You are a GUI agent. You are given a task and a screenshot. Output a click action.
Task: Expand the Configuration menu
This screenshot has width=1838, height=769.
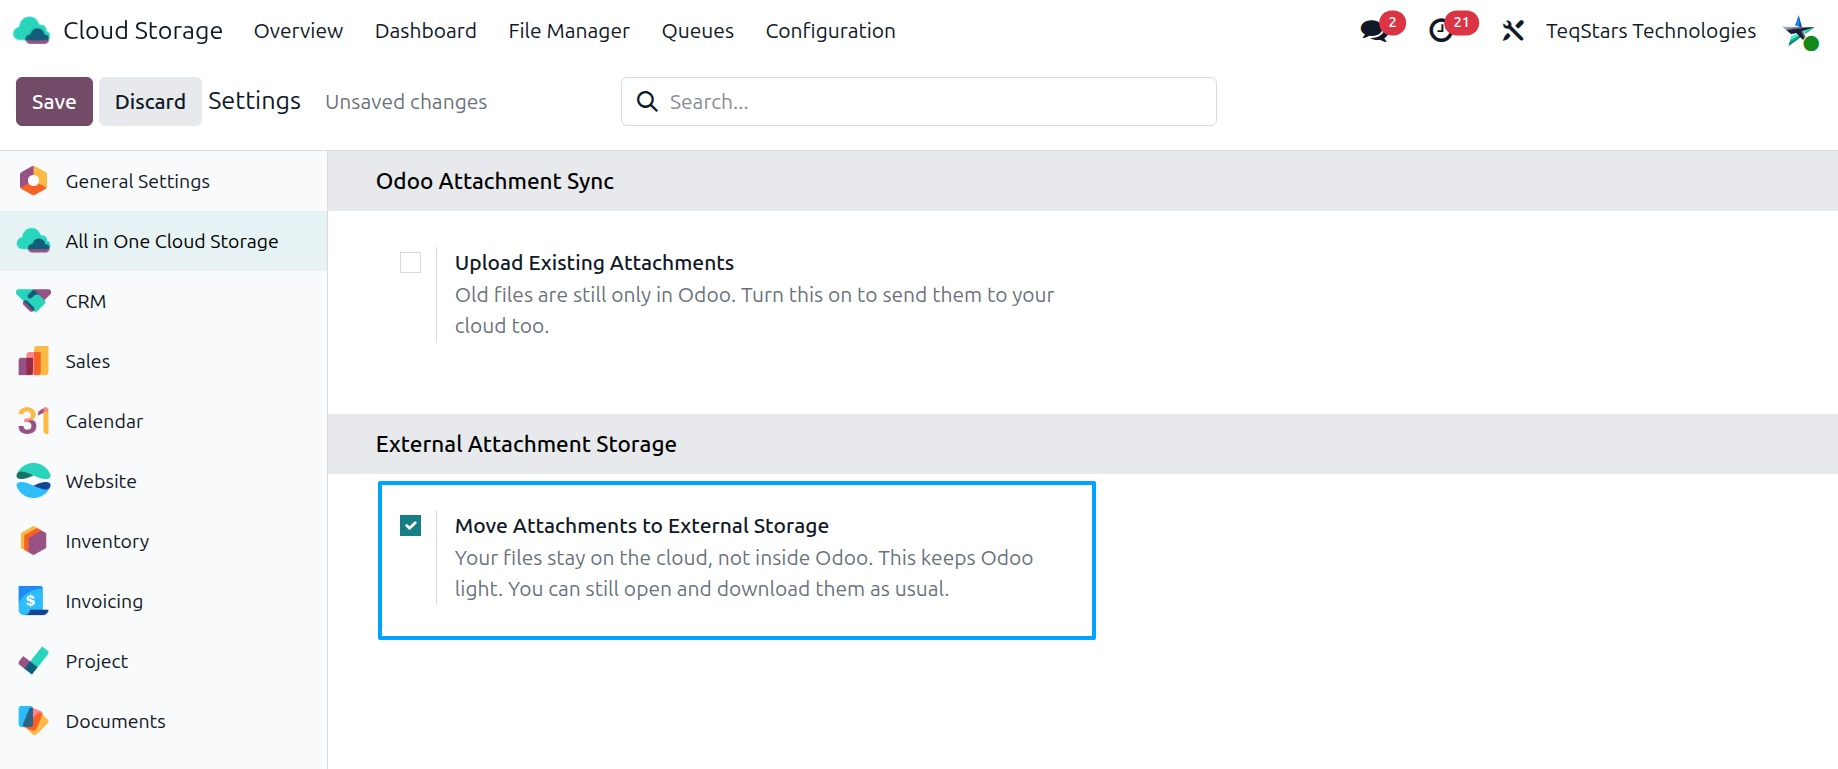tap(830, 31)
